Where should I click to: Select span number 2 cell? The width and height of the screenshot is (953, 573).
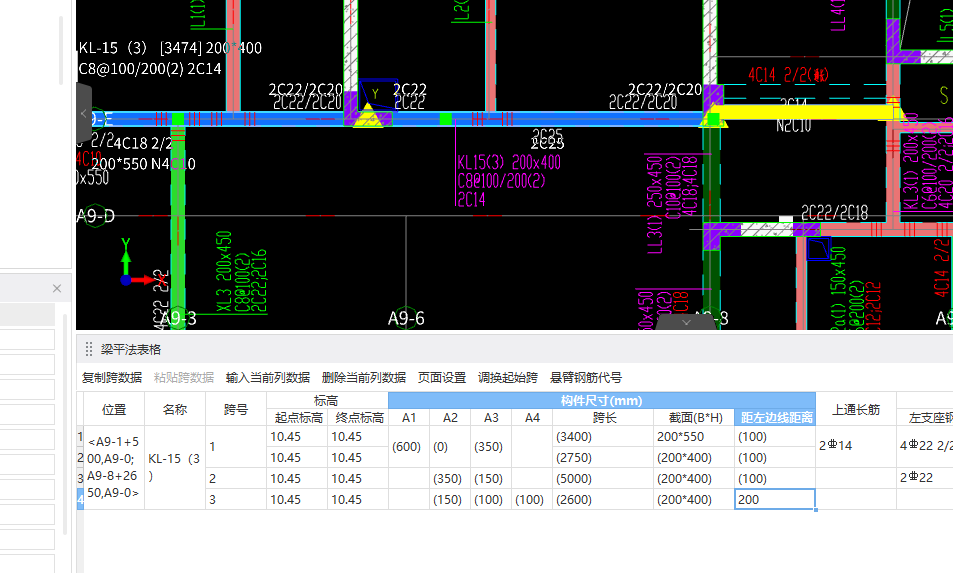[236, 478]
